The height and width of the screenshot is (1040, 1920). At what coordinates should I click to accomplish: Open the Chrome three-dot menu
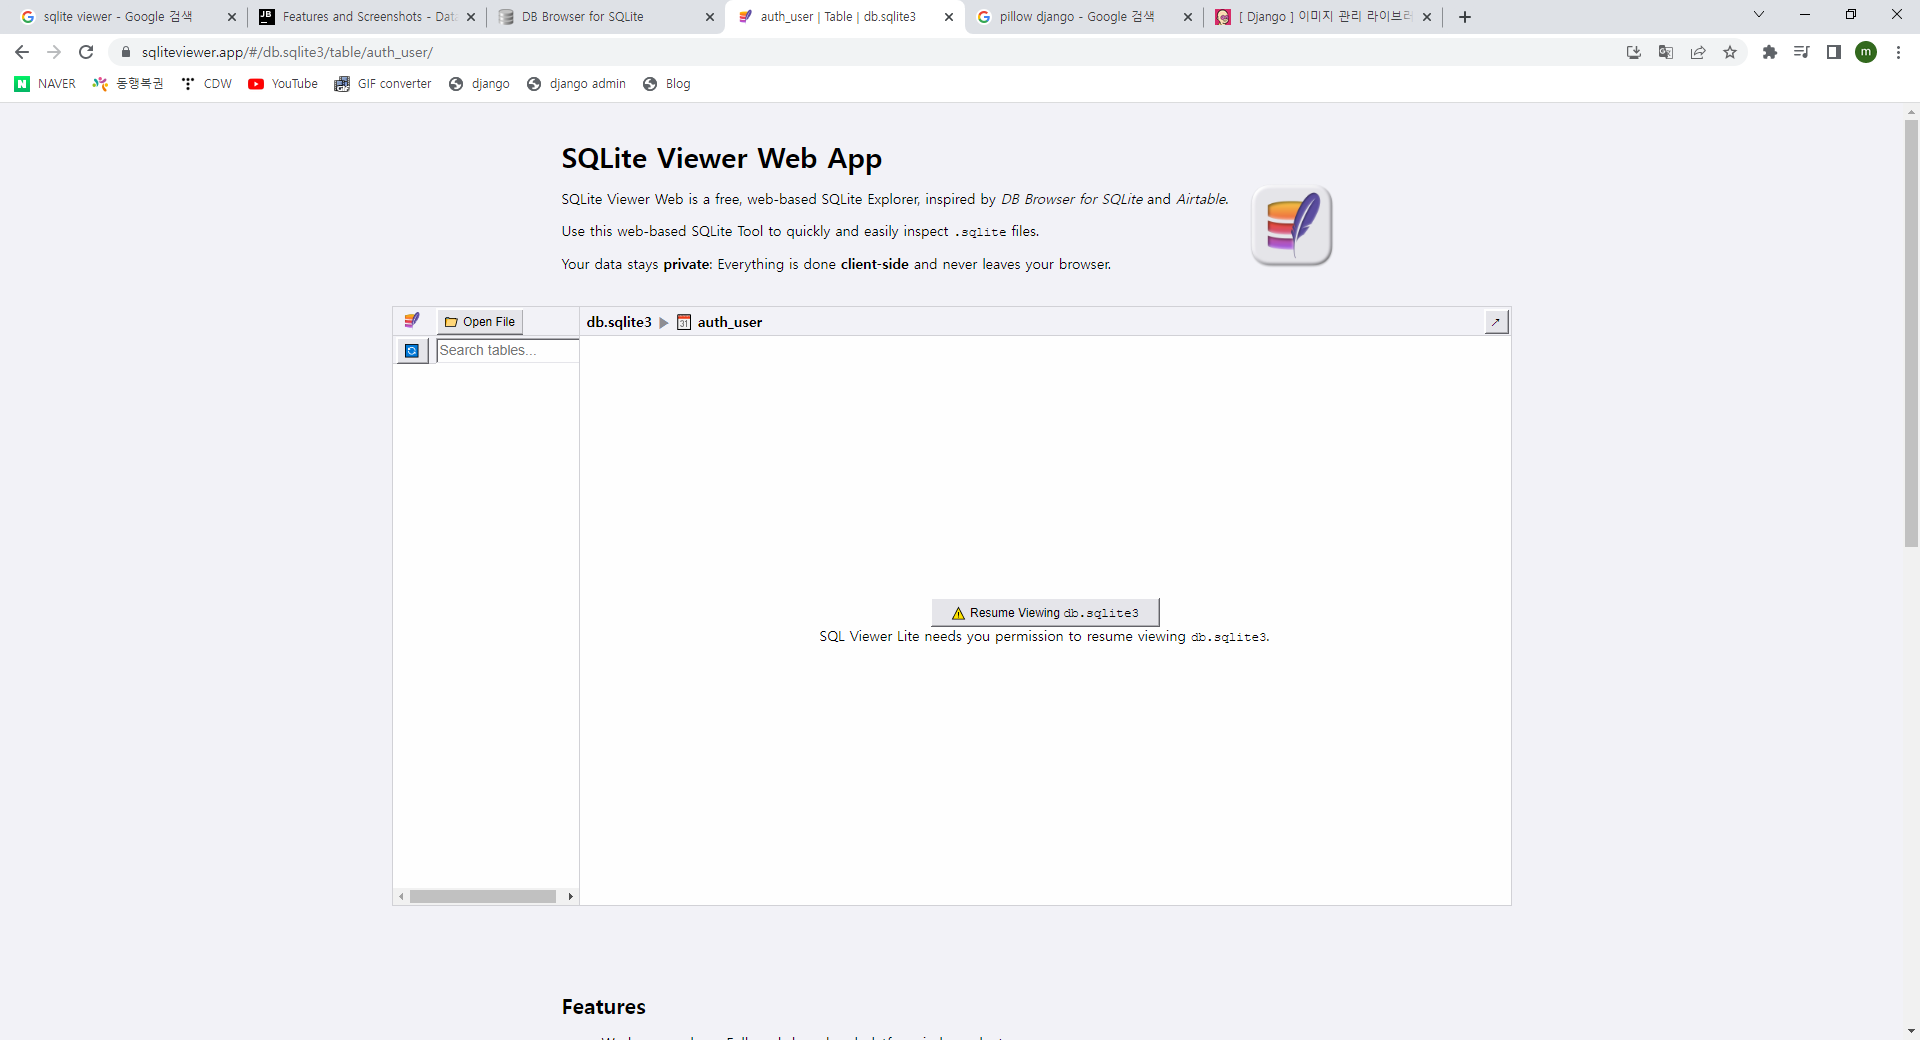pyautogui.click(x=1898, y=52)
